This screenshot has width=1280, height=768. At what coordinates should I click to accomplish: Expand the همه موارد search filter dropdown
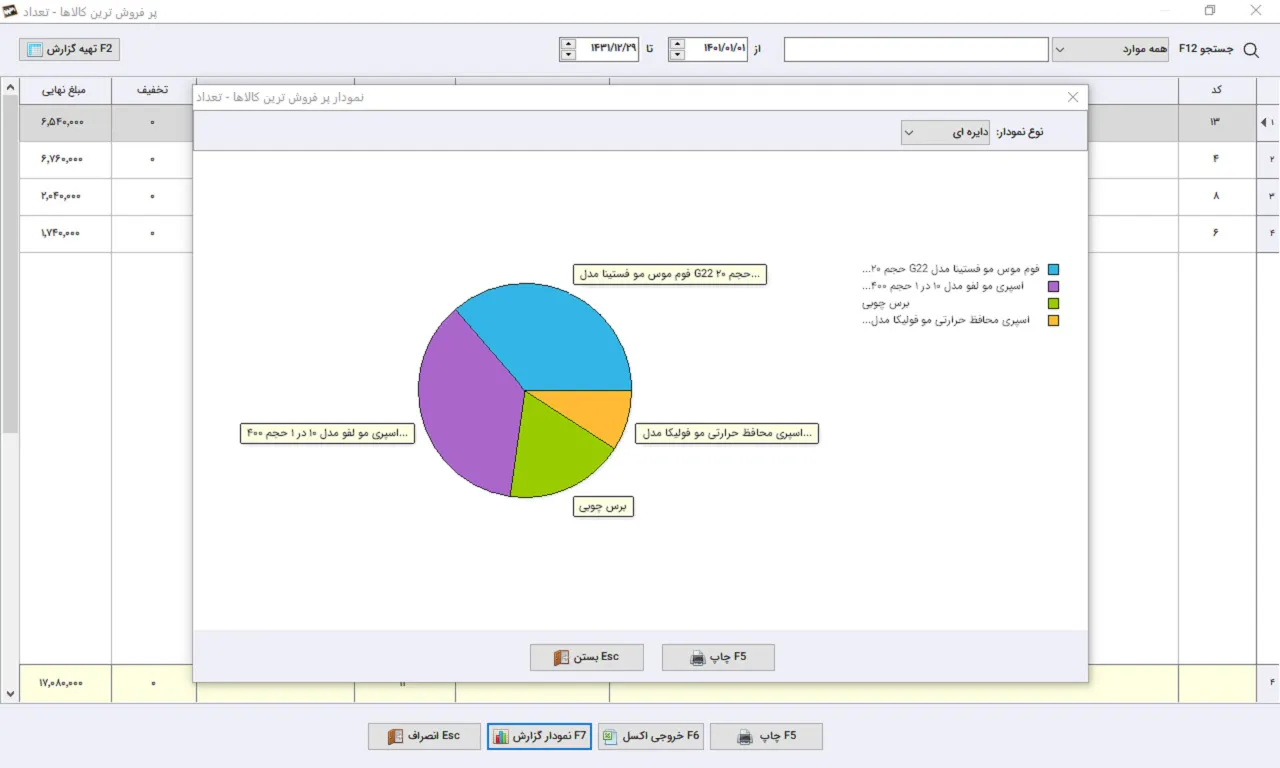click(x=1110, y=49)
